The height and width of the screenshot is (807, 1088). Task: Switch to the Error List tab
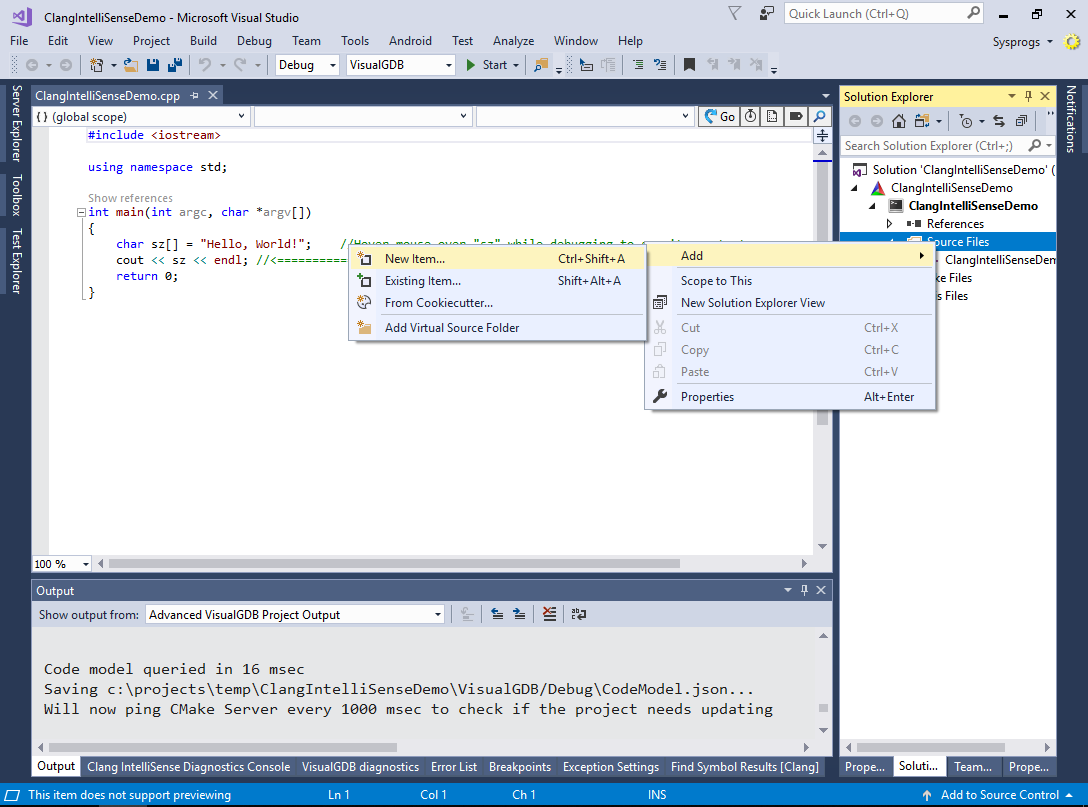tap(454, 766)
